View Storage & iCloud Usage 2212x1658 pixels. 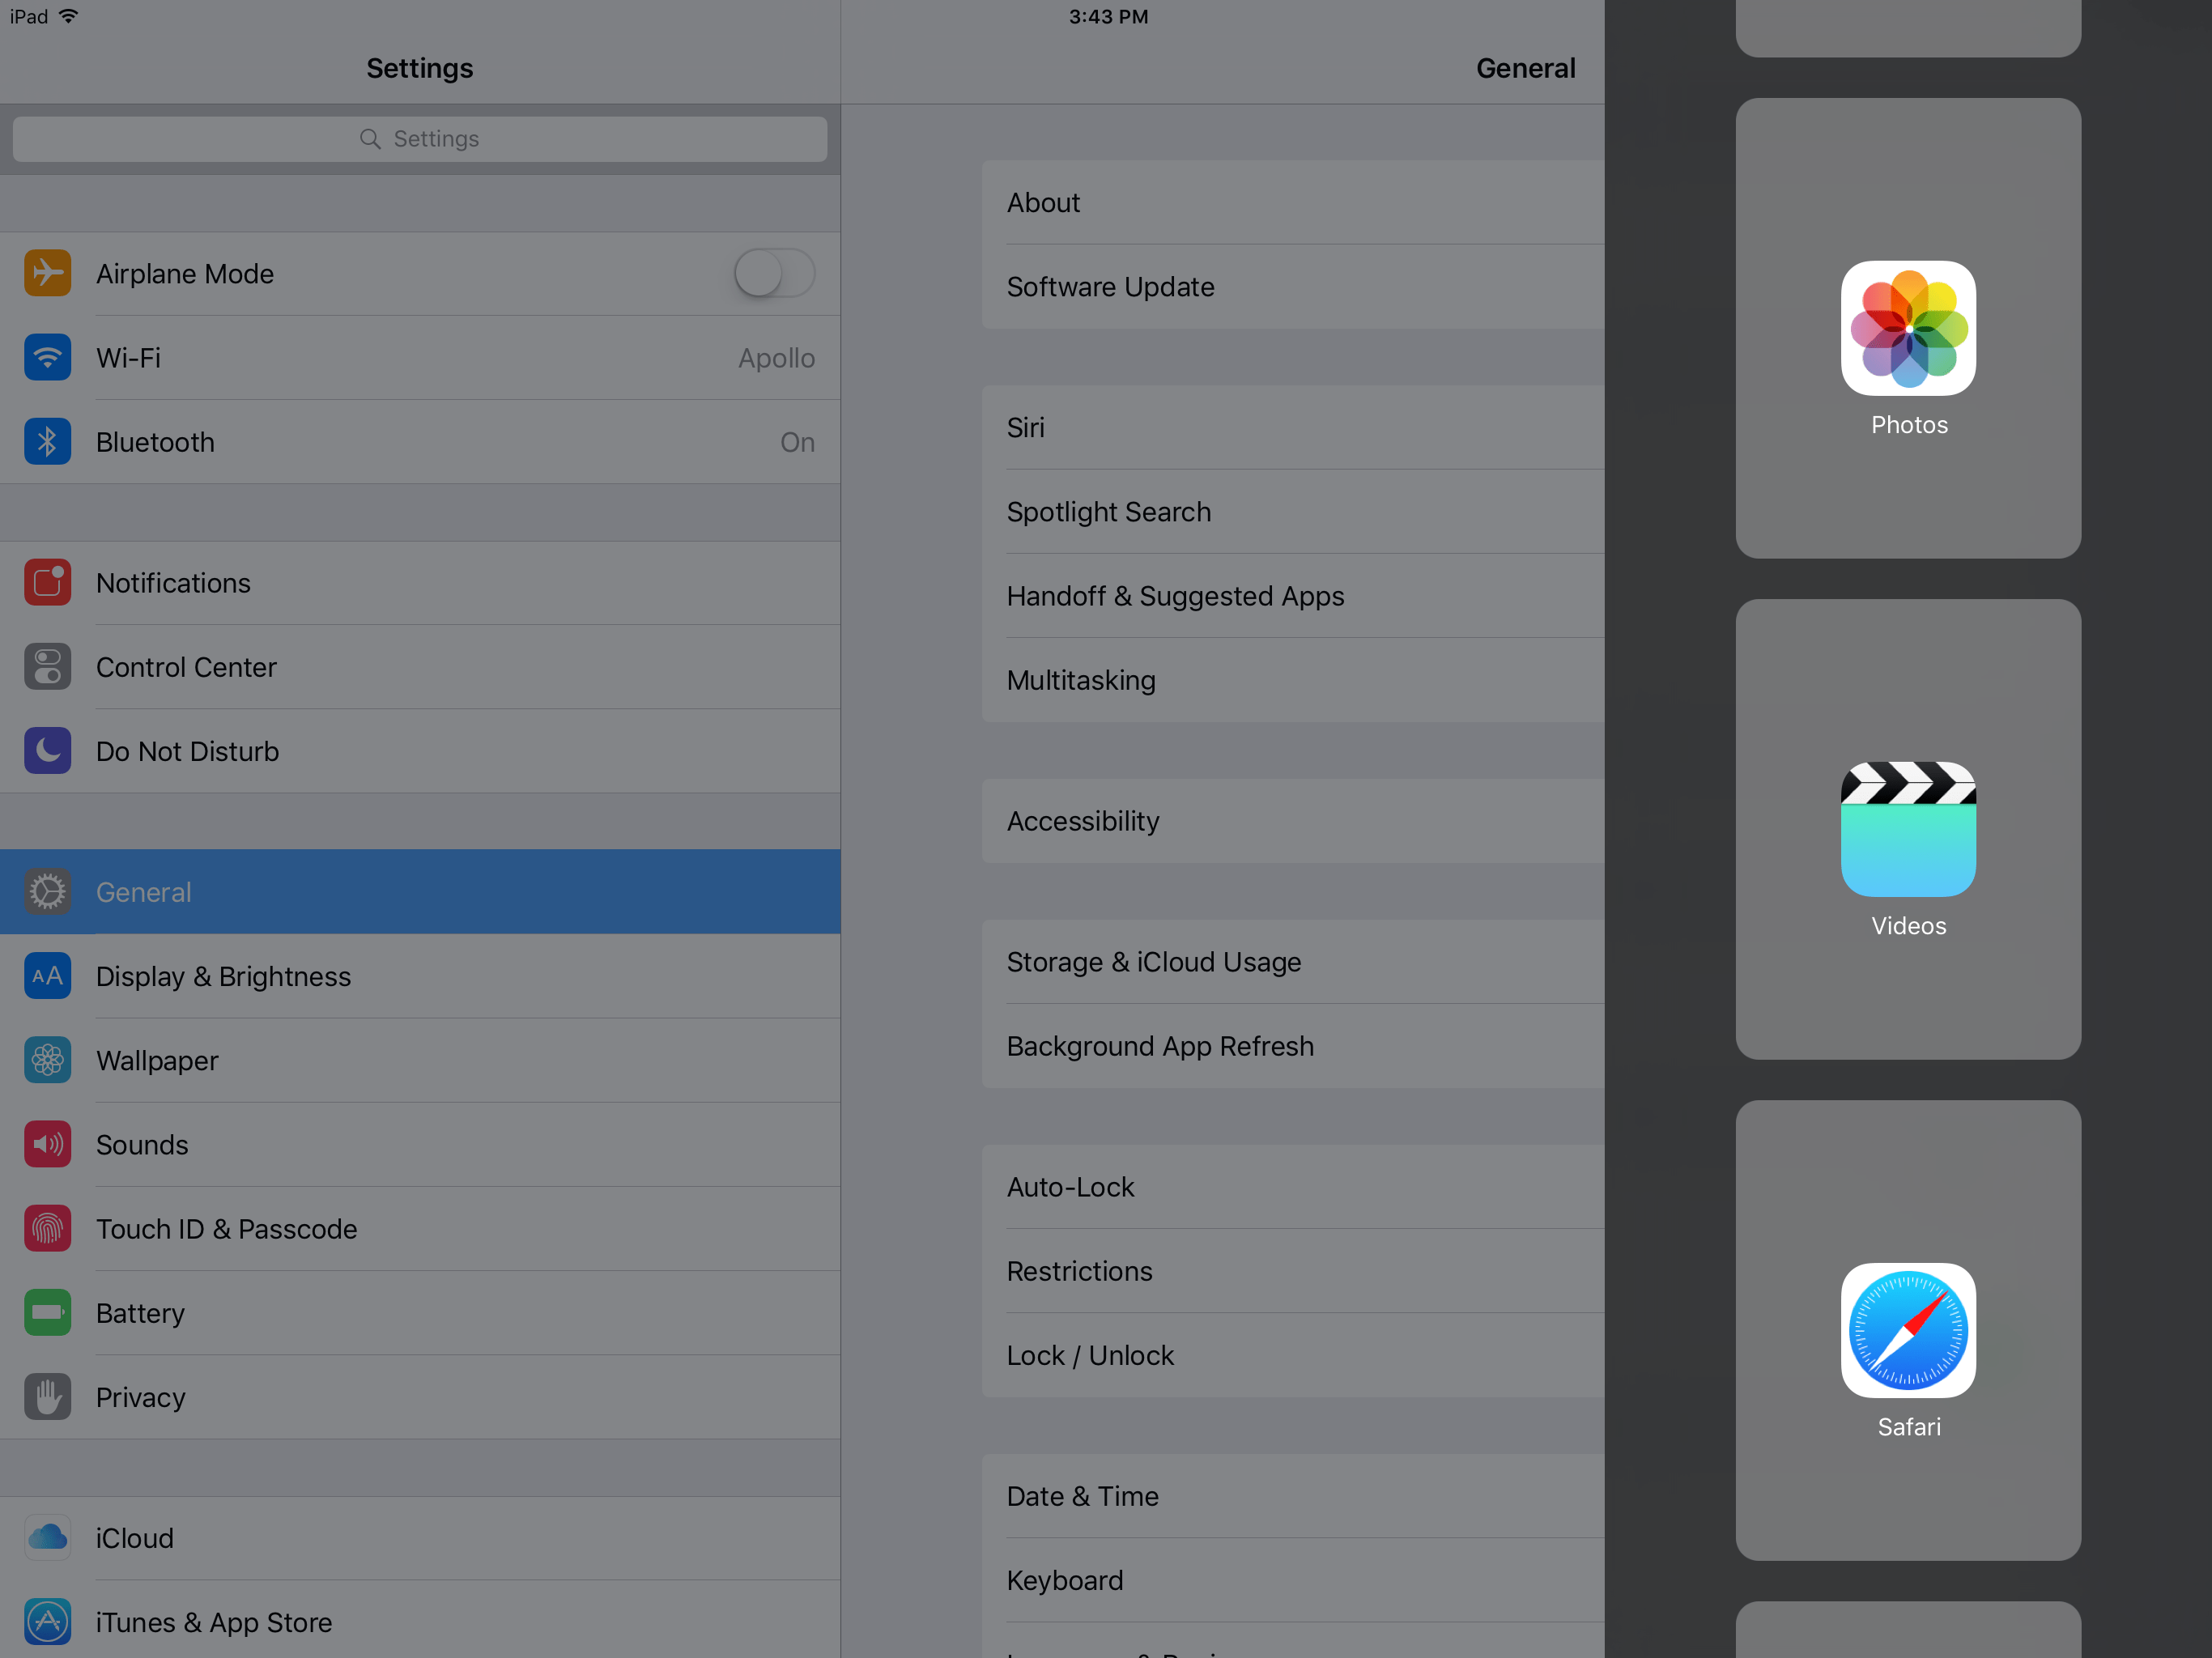tap(1153, 961)
